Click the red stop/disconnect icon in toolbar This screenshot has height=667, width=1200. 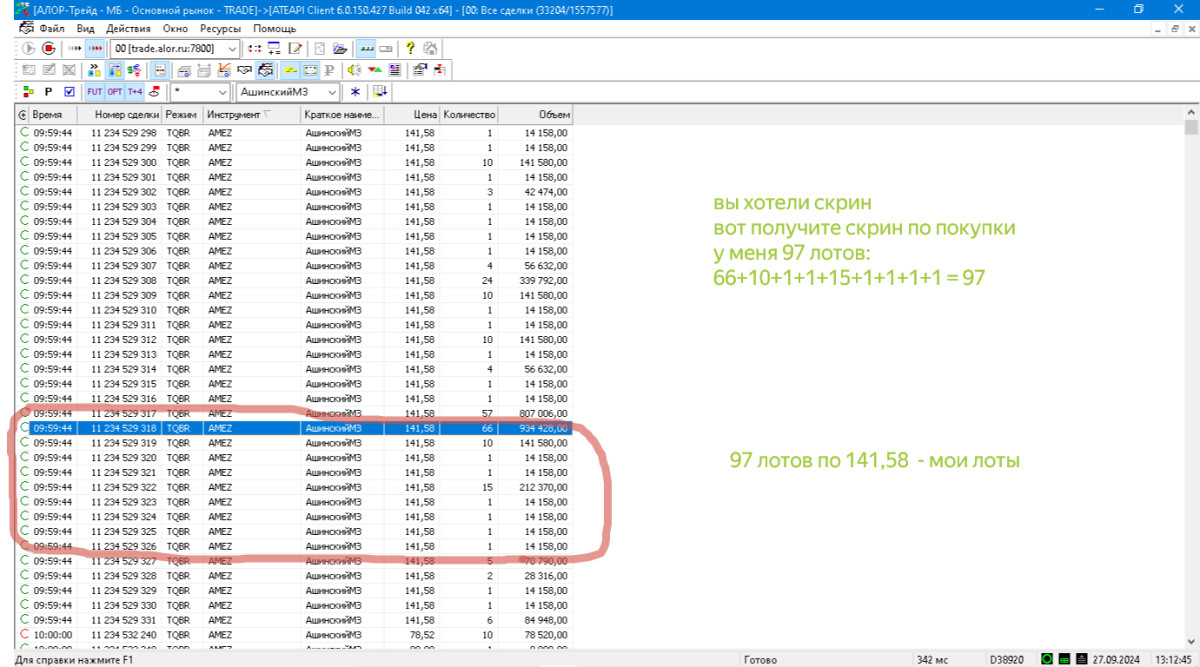[47, 48]
